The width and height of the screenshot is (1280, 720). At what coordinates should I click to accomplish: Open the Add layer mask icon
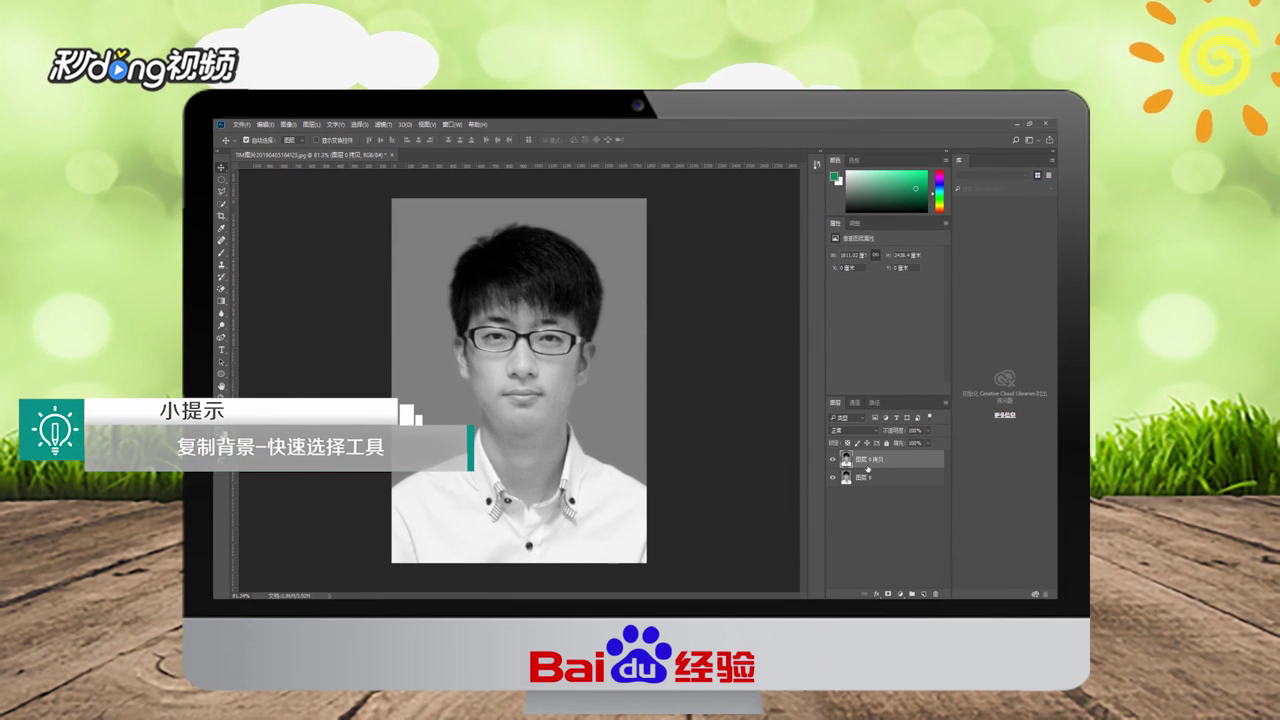887,594
